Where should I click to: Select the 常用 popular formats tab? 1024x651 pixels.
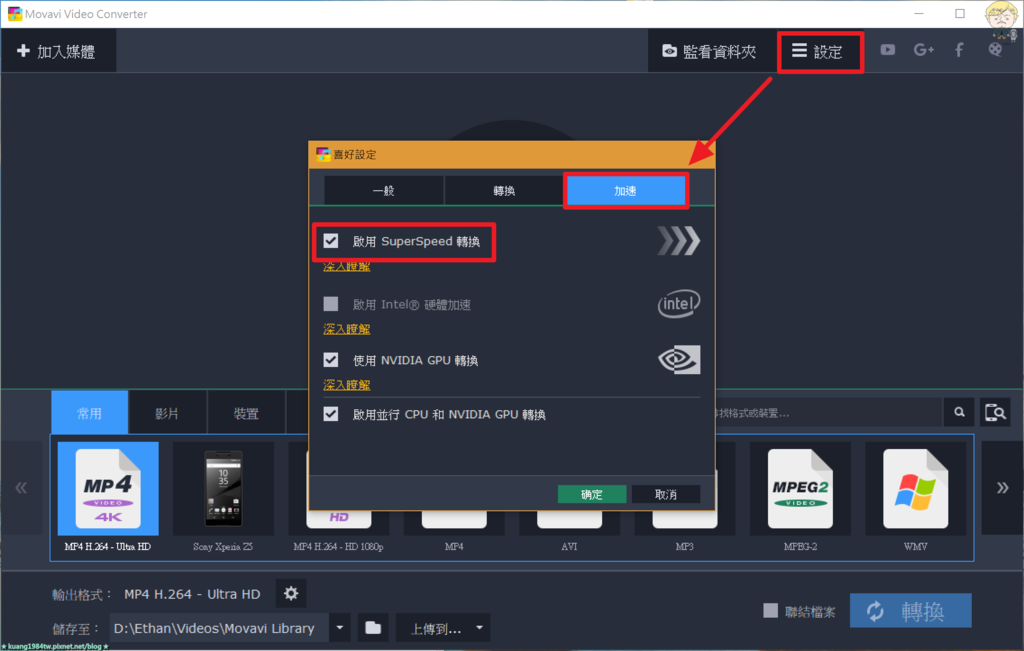click(x=89, y=413)
